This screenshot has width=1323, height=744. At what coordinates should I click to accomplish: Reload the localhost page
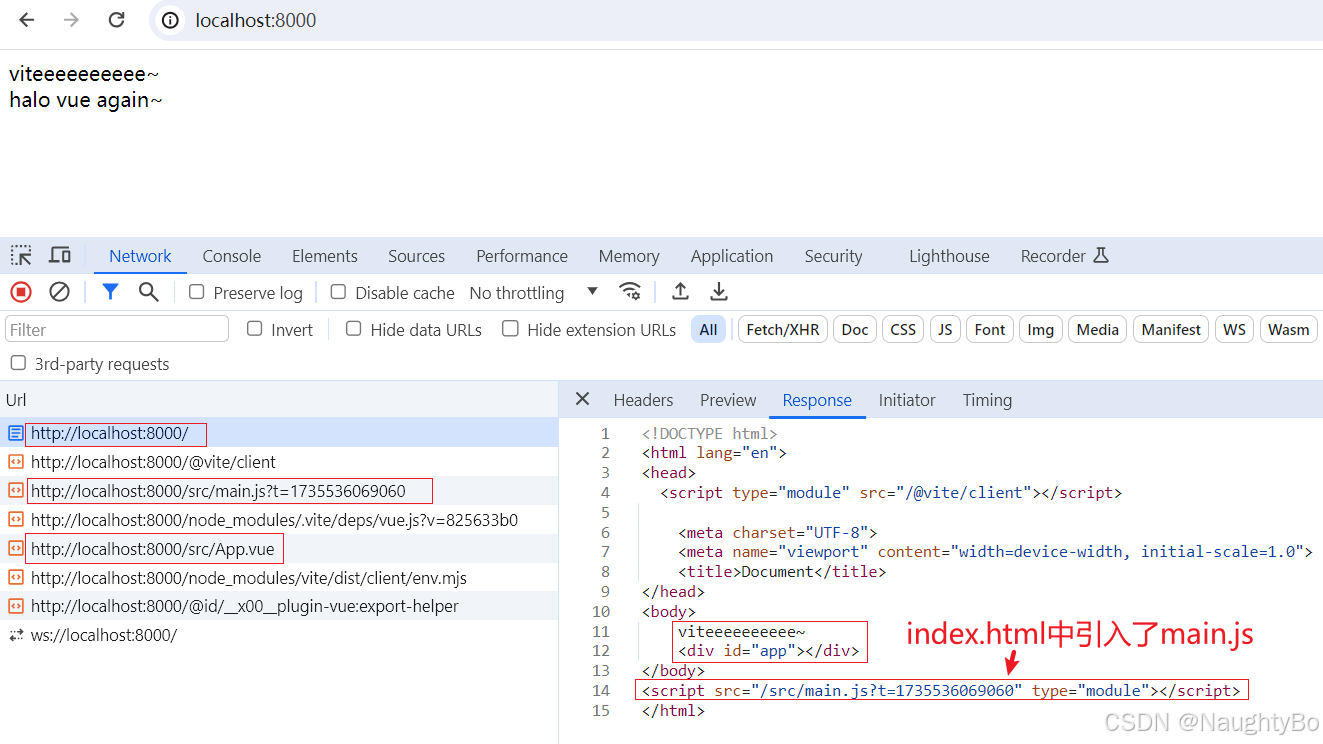pyautogui.click(x=116, y=20)
